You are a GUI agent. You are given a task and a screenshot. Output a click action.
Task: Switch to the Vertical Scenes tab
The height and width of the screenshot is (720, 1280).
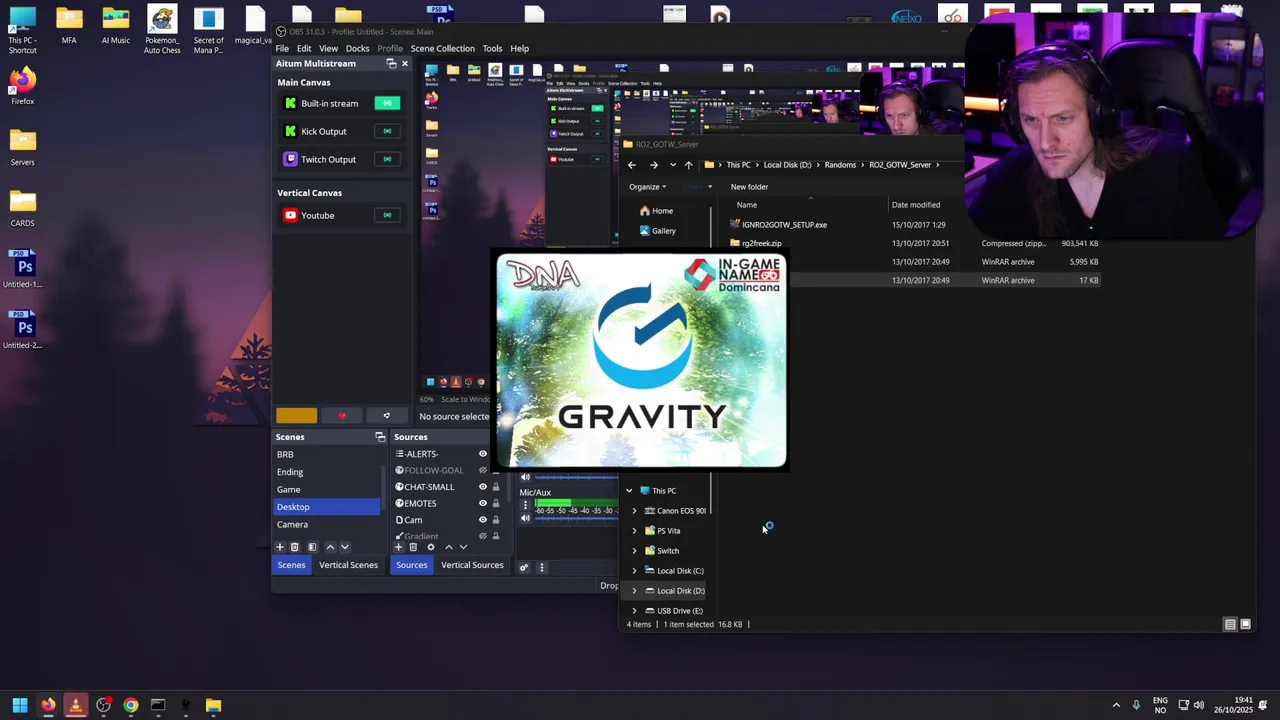[x=348, y=565]
